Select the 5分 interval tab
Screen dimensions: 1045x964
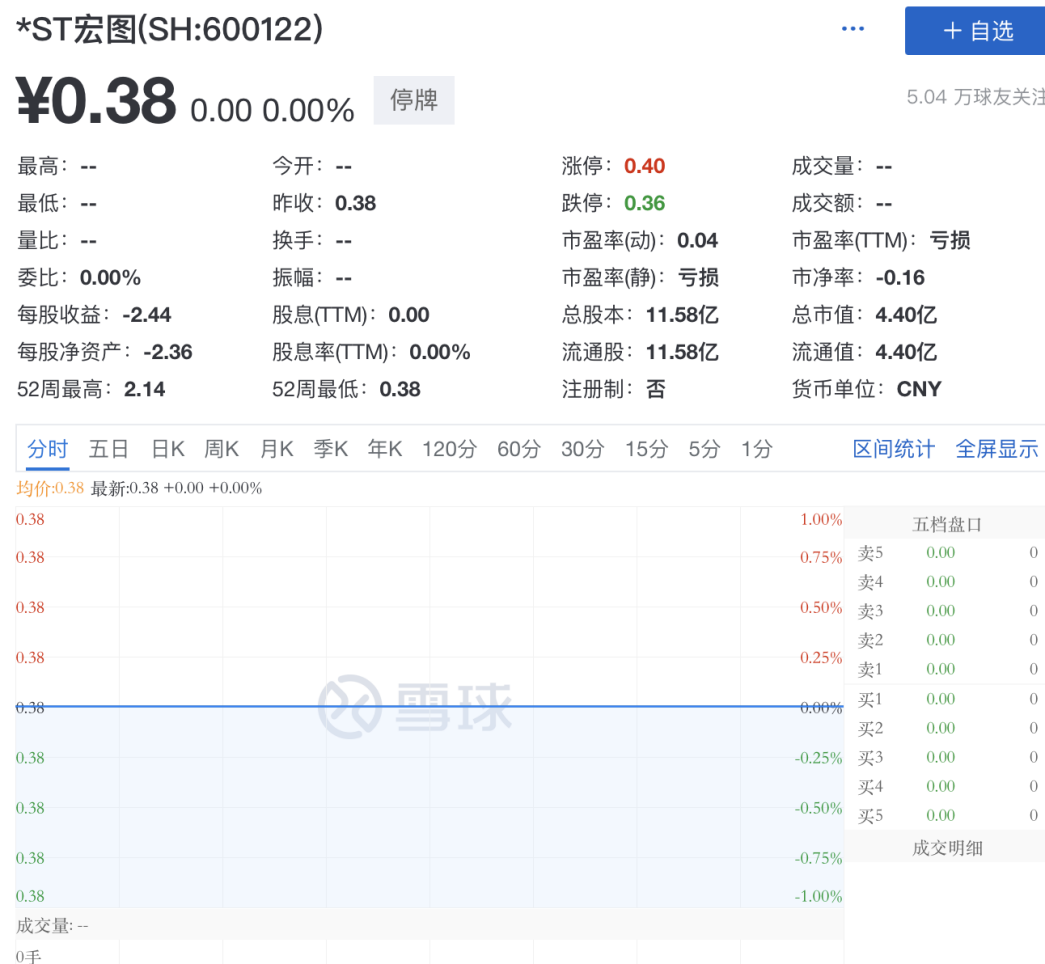[x=704, y=449]
